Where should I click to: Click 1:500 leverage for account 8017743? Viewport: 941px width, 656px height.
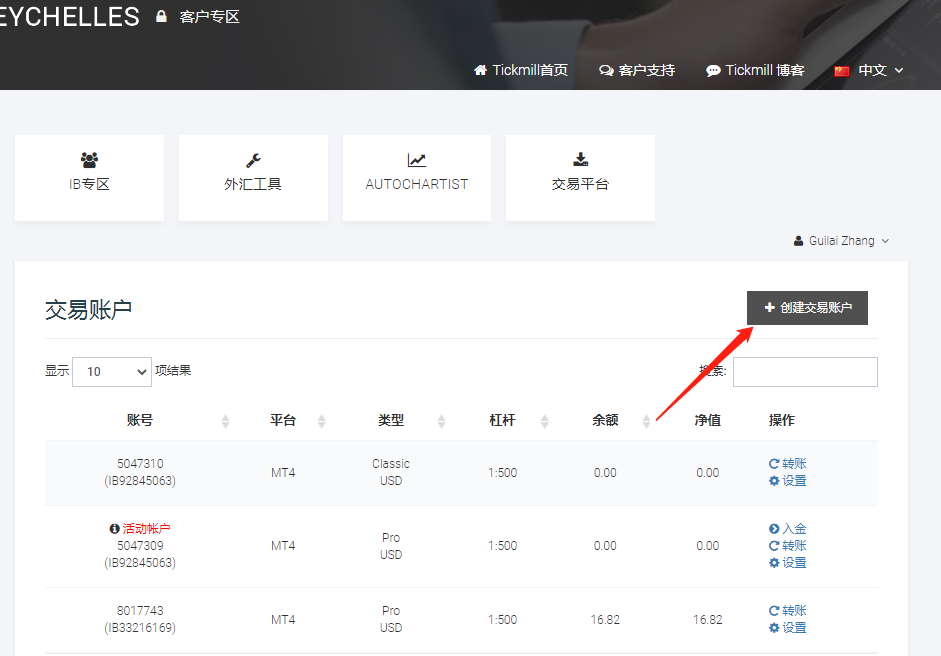(502, 620)
